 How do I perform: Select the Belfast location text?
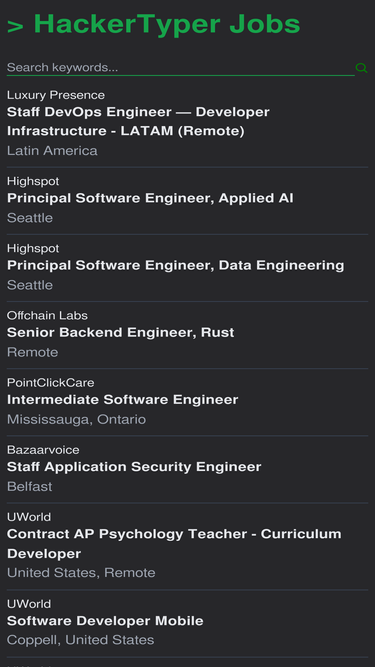30,486
